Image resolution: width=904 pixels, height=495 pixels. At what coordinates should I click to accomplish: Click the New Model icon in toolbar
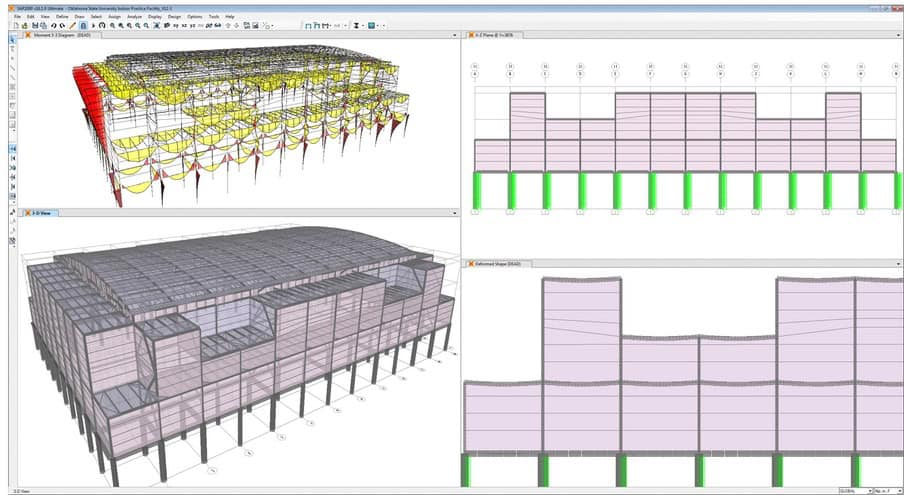(x=15, y=25)
